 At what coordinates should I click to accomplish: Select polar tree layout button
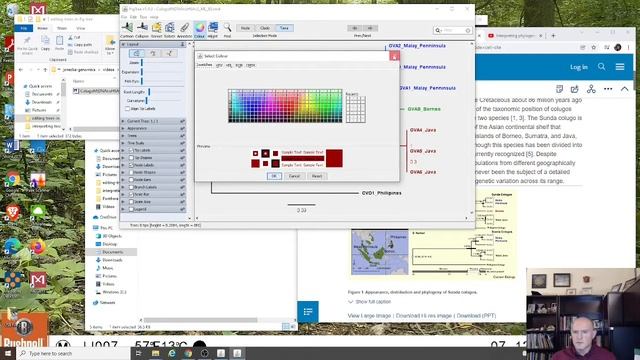[153, 53]
